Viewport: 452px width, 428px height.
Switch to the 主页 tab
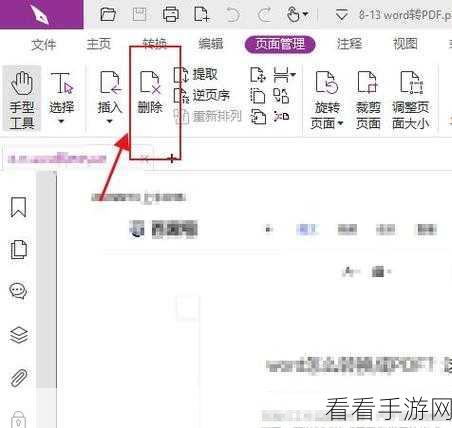click(x=99, y=44)
